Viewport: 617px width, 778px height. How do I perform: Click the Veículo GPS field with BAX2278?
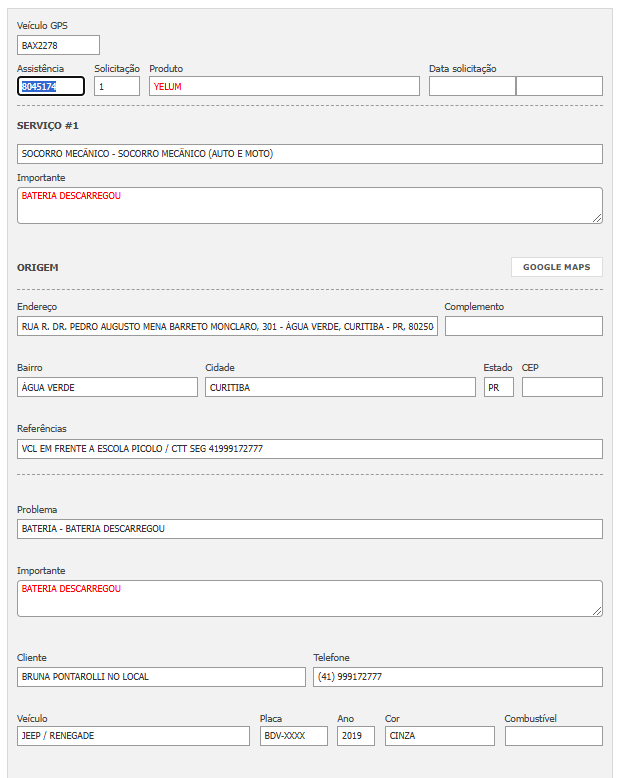[58, 45]
